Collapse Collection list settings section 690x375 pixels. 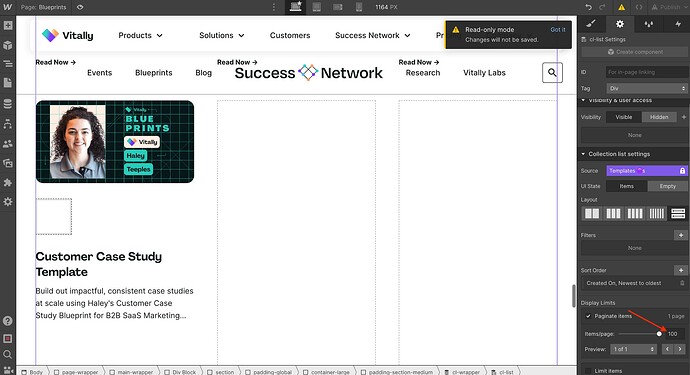[x=584, y=154]
